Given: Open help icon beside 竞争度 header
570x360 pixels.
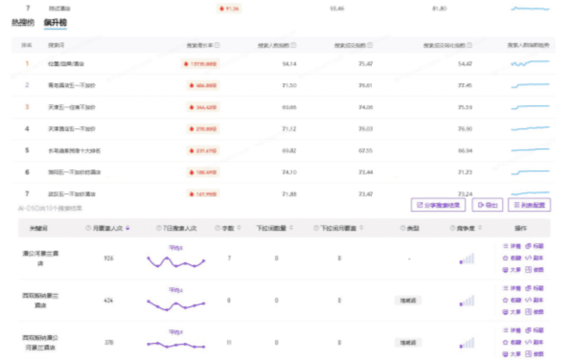Looking at the screenshot, I should coord(452,228).
